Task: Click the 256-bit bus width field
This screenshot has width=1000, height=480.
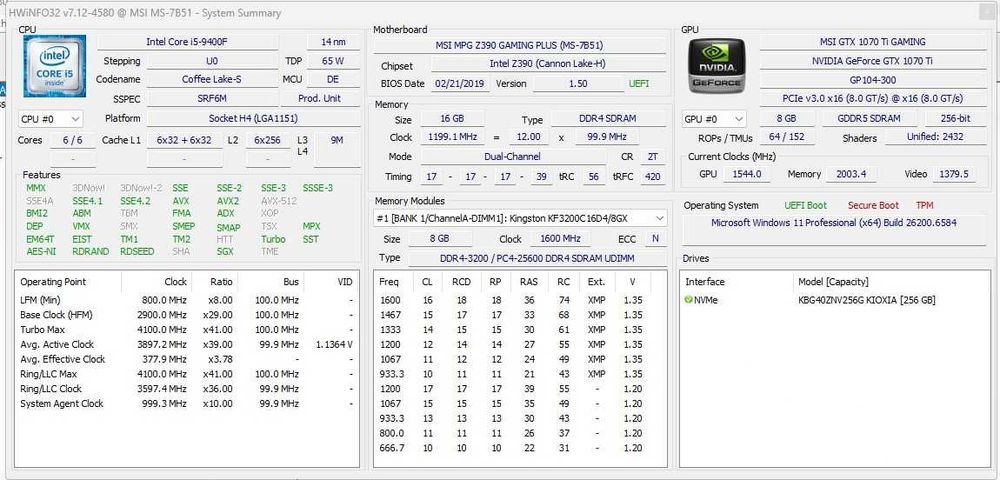Action: click(x=955, y=119)
